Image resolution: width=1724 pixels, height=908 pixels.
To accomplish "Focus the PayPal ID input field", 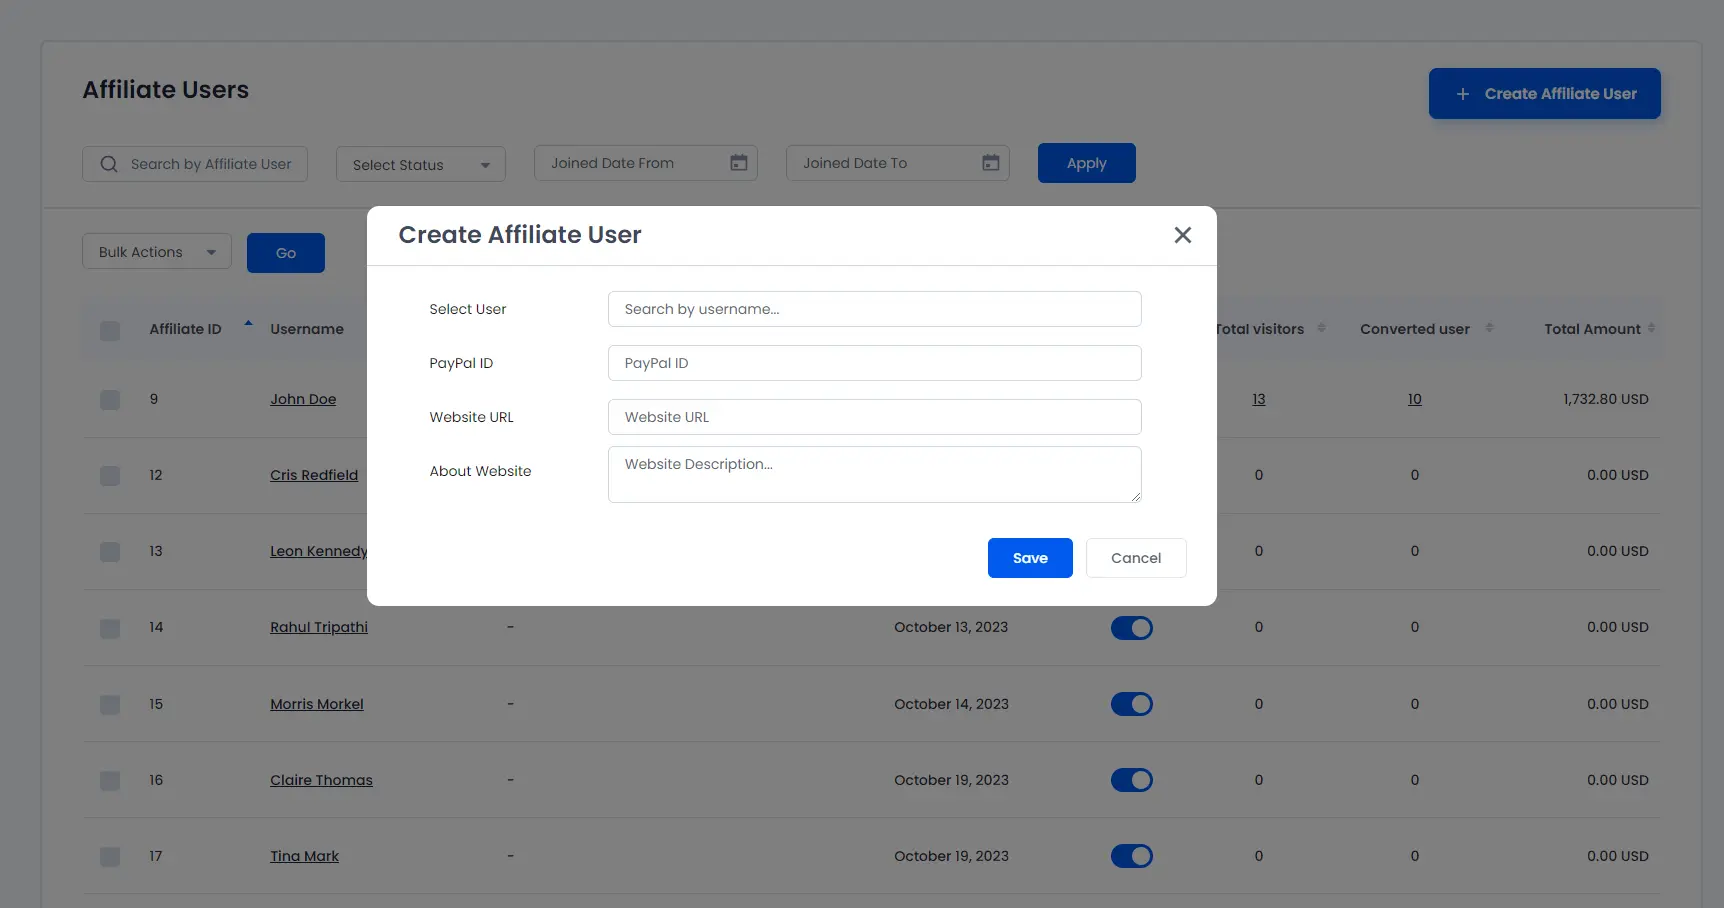I will click(x=875, y=363).
